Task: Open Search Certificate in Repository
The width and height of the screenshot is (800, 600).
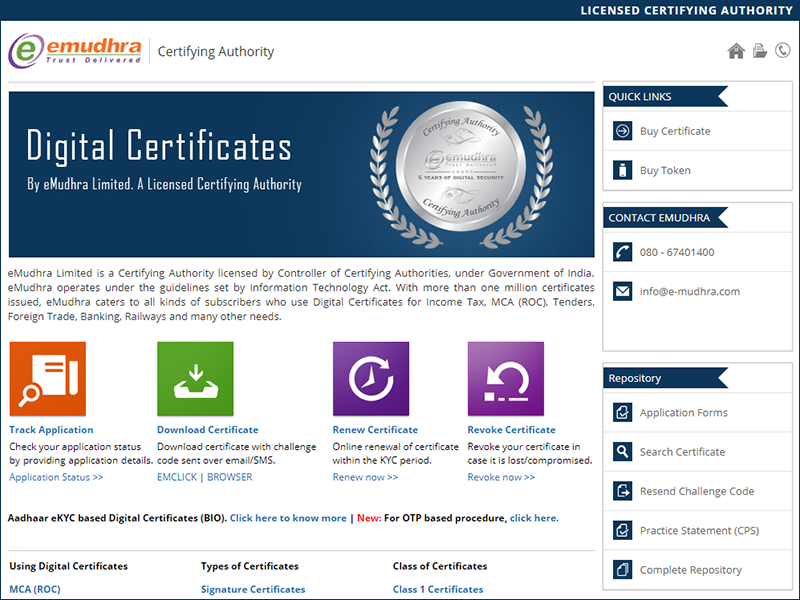Action: [x=682, y=452]
